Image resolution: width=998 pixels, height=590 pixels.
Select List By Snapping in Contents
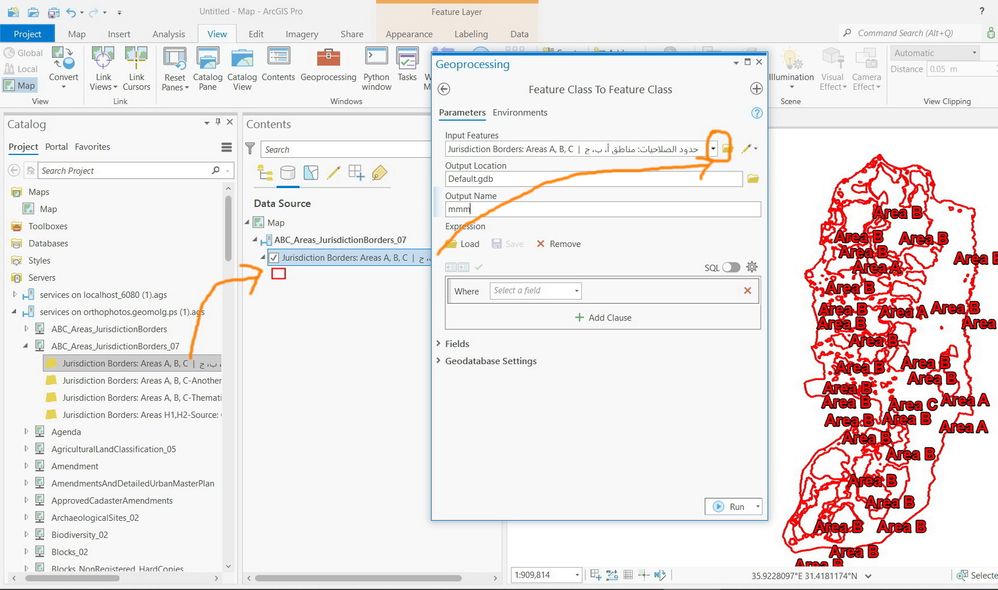click(356, 173)
